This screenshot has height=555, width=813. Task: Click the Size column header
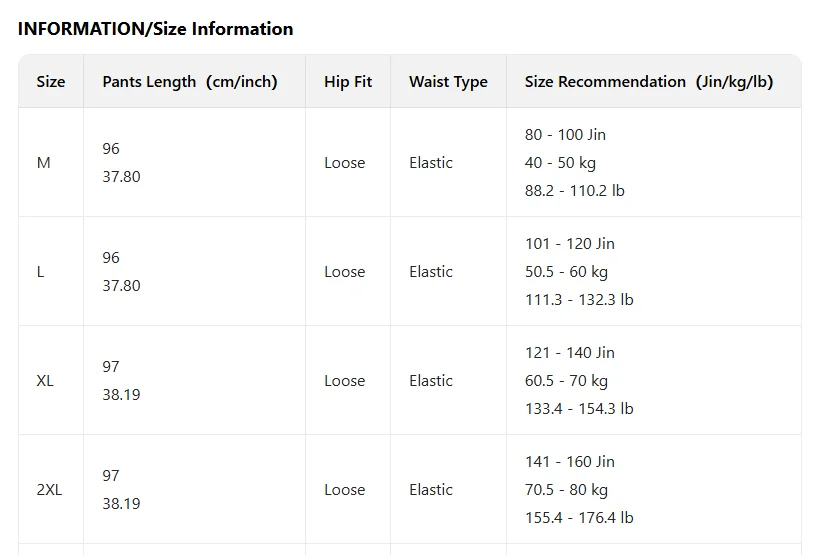pos(51,81)
